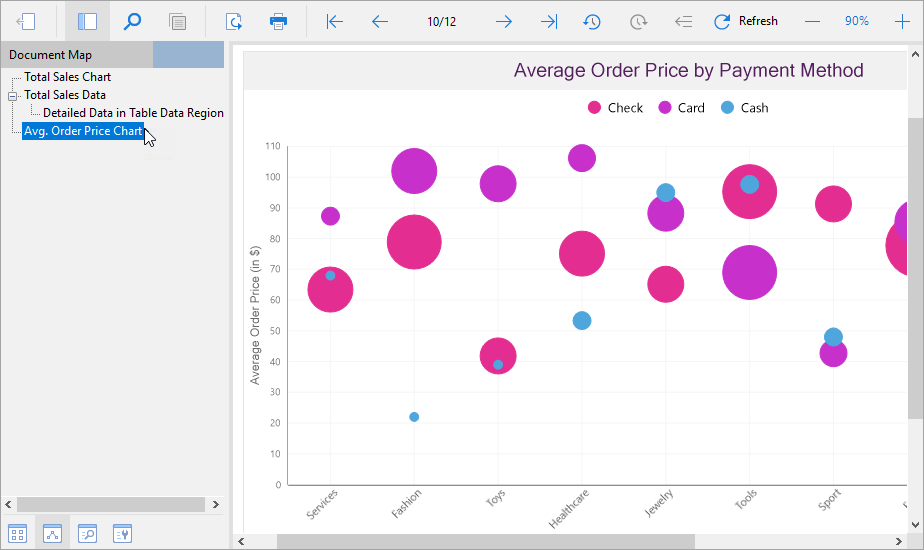This screenshot has width=924, height=550.
Task: Open the search magnifier tool
Action: coord(132,22)
